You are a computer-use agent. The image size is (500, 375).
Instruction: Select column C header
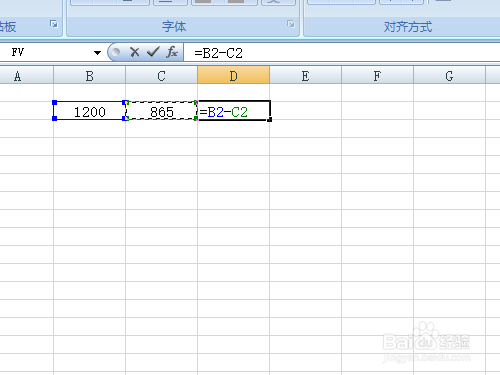pos(161,76)
